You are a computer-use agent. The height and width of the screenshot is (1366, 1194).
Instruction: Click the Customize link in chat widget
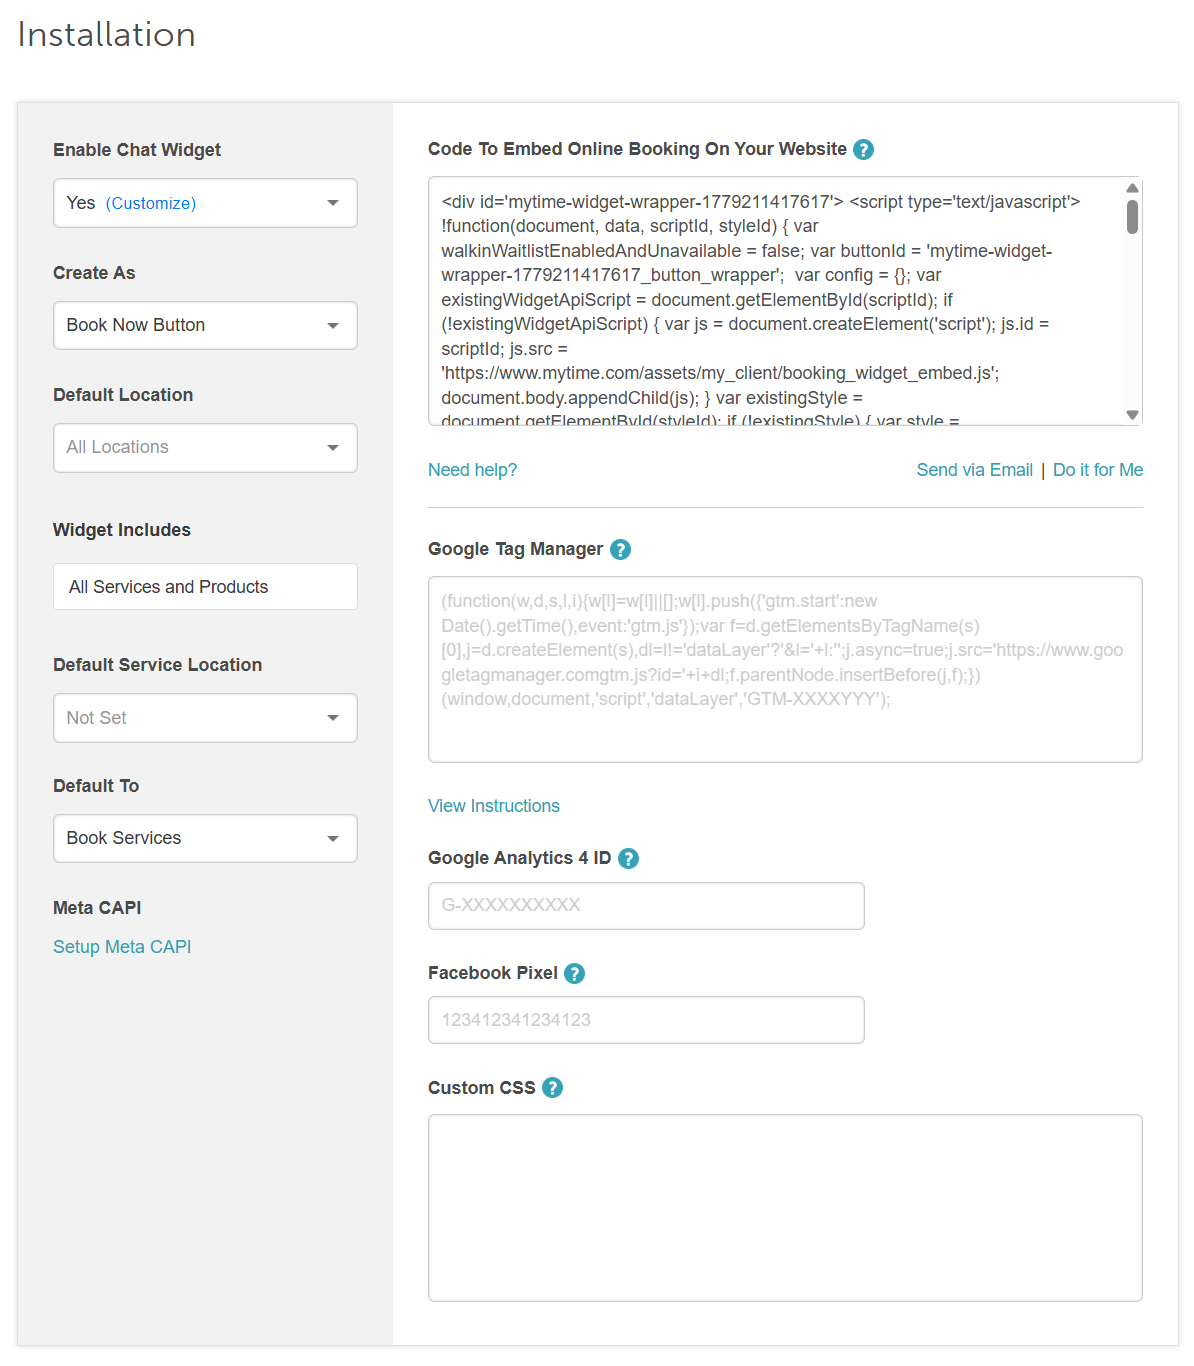151,203
